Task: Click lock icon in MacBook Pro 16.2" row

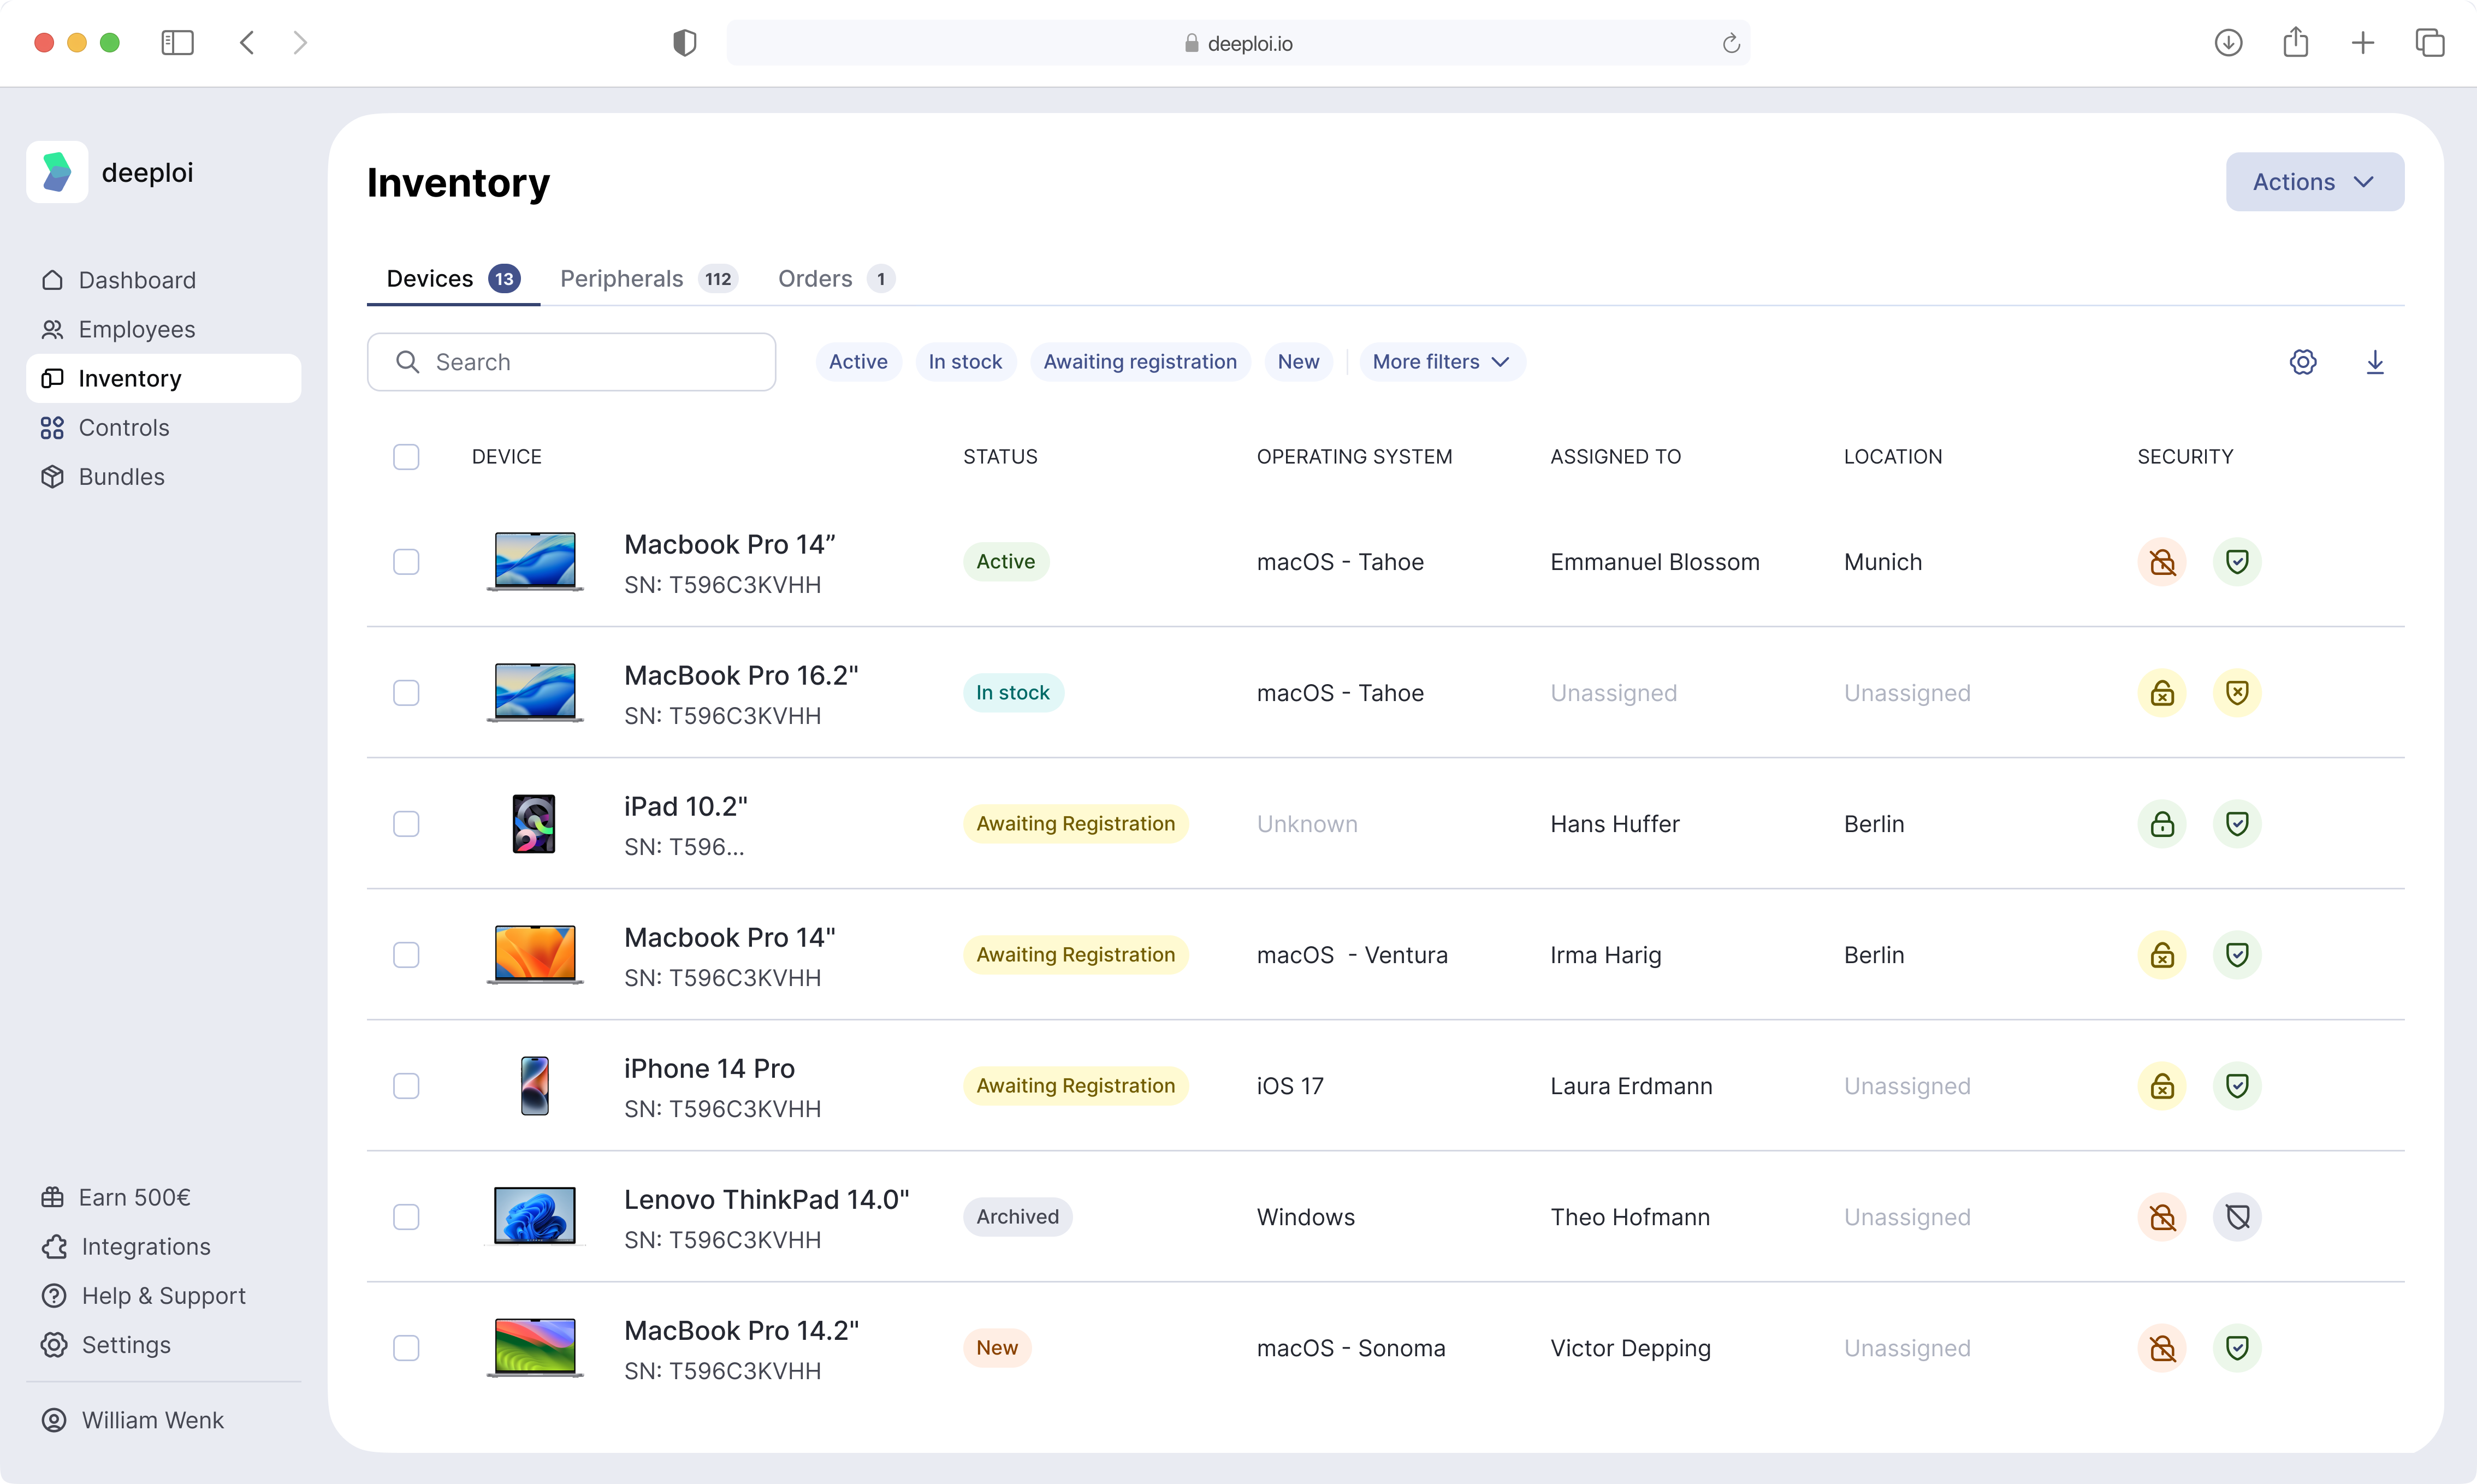Action: point(2162,693)
